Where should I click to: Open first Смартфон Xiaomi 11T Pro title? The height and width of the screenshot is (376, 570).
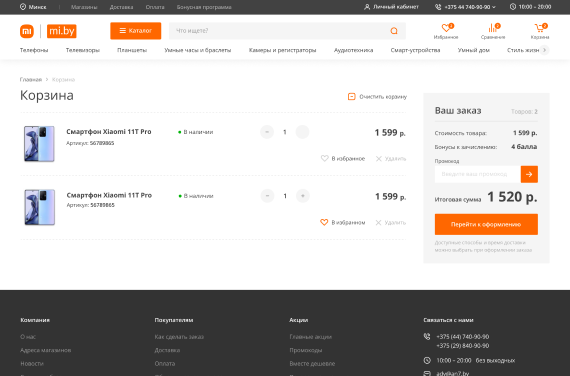[109, 132]
